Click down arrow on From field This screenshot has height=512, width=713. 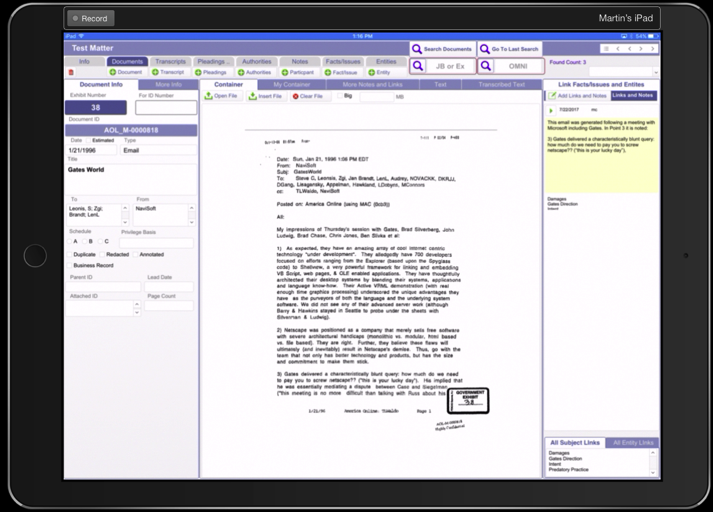(x=192, y=221)
